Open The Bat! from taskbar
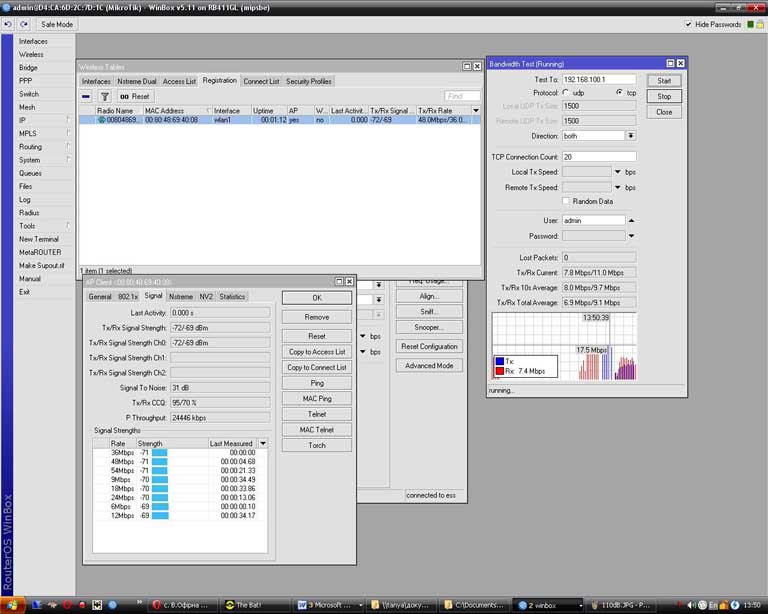768x614 pixels. [x=255, y=605]
